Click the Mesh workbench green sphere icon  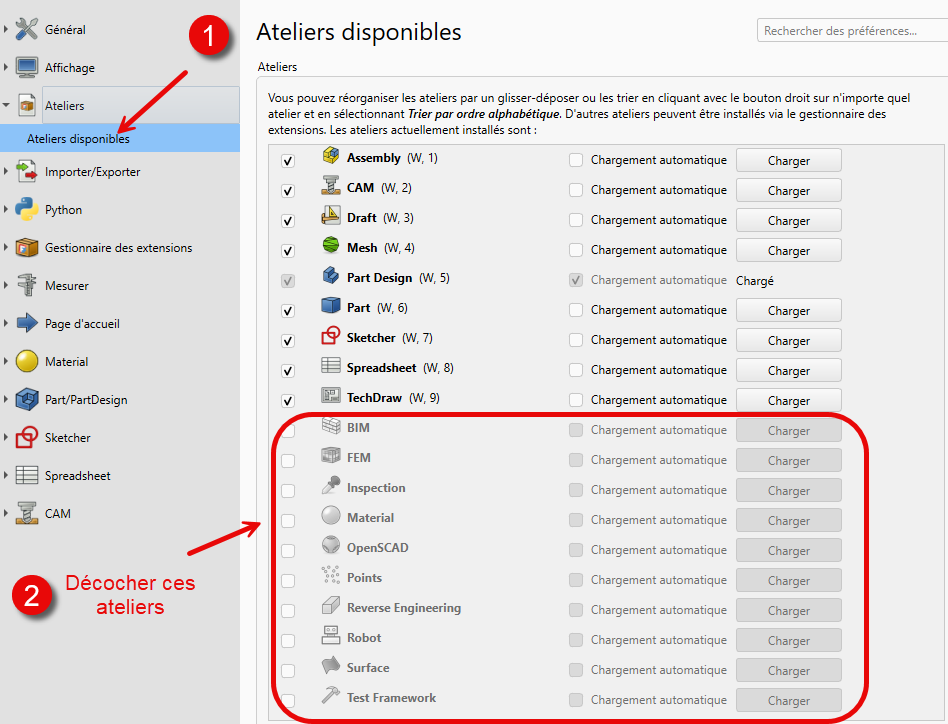pos(331,247)
